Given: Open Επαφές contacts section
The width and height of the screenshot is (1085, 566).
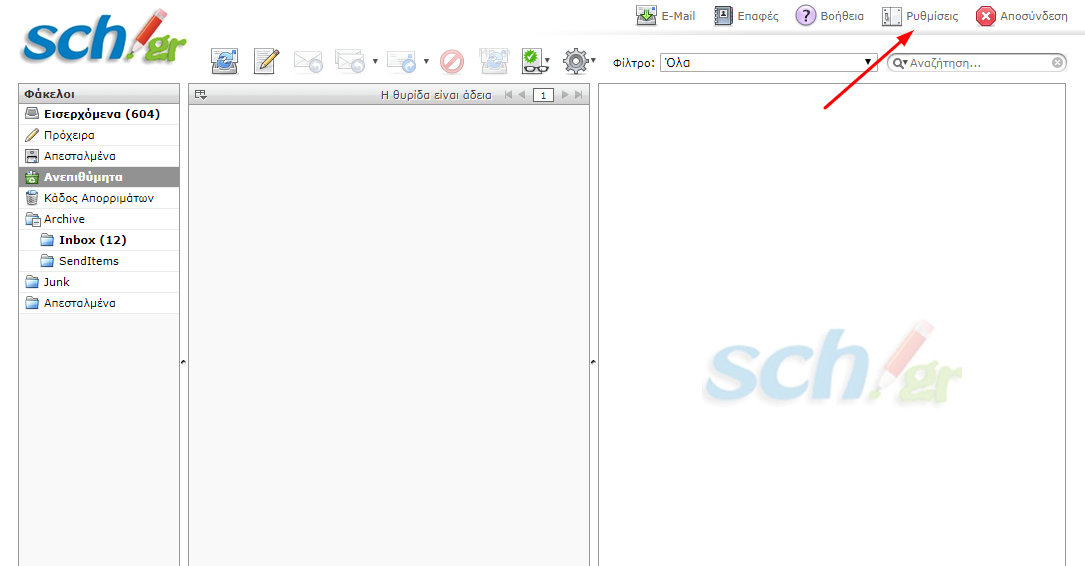Looking at the screenshot, I should 747,16.
